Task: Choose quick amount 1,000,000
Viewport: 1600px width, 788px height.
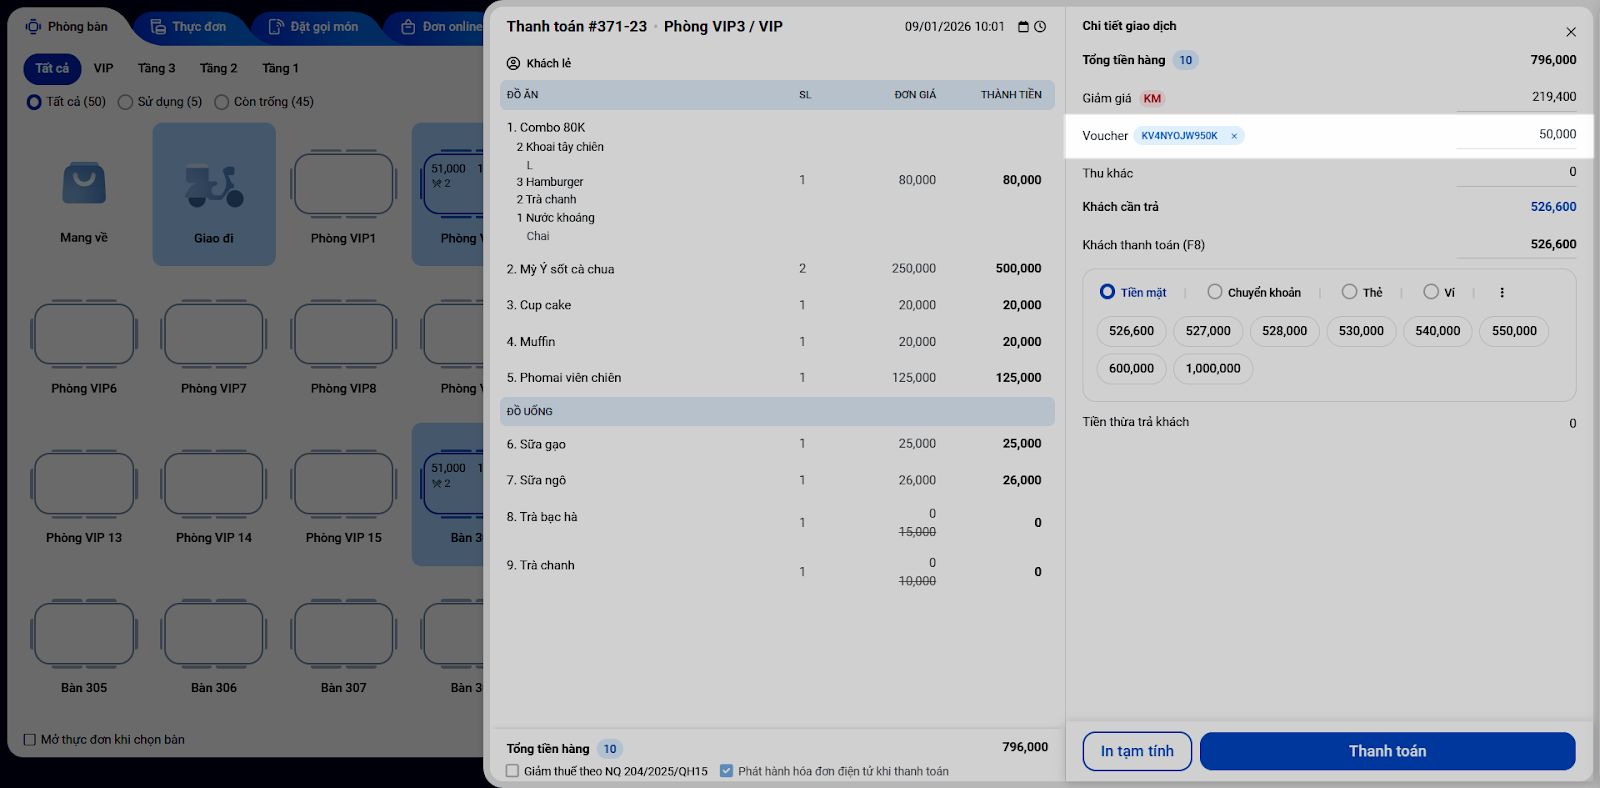Action: click(x=1213, y=369)
